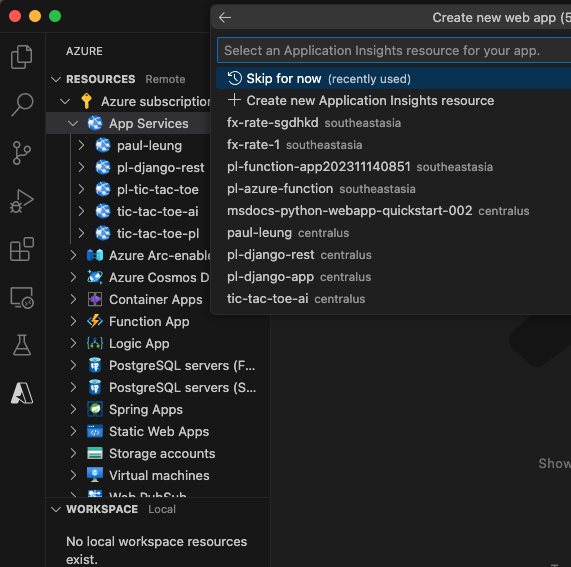The width and height of the screenshot is (571, 567).
Task: Choose Skip for now option
Action: point(394,78)
